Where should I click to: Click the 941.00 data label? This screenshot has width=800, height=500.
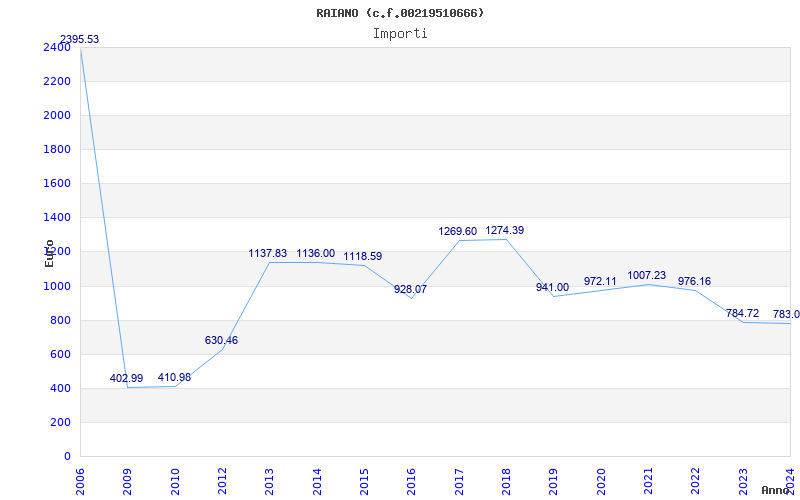coord(552,288)
